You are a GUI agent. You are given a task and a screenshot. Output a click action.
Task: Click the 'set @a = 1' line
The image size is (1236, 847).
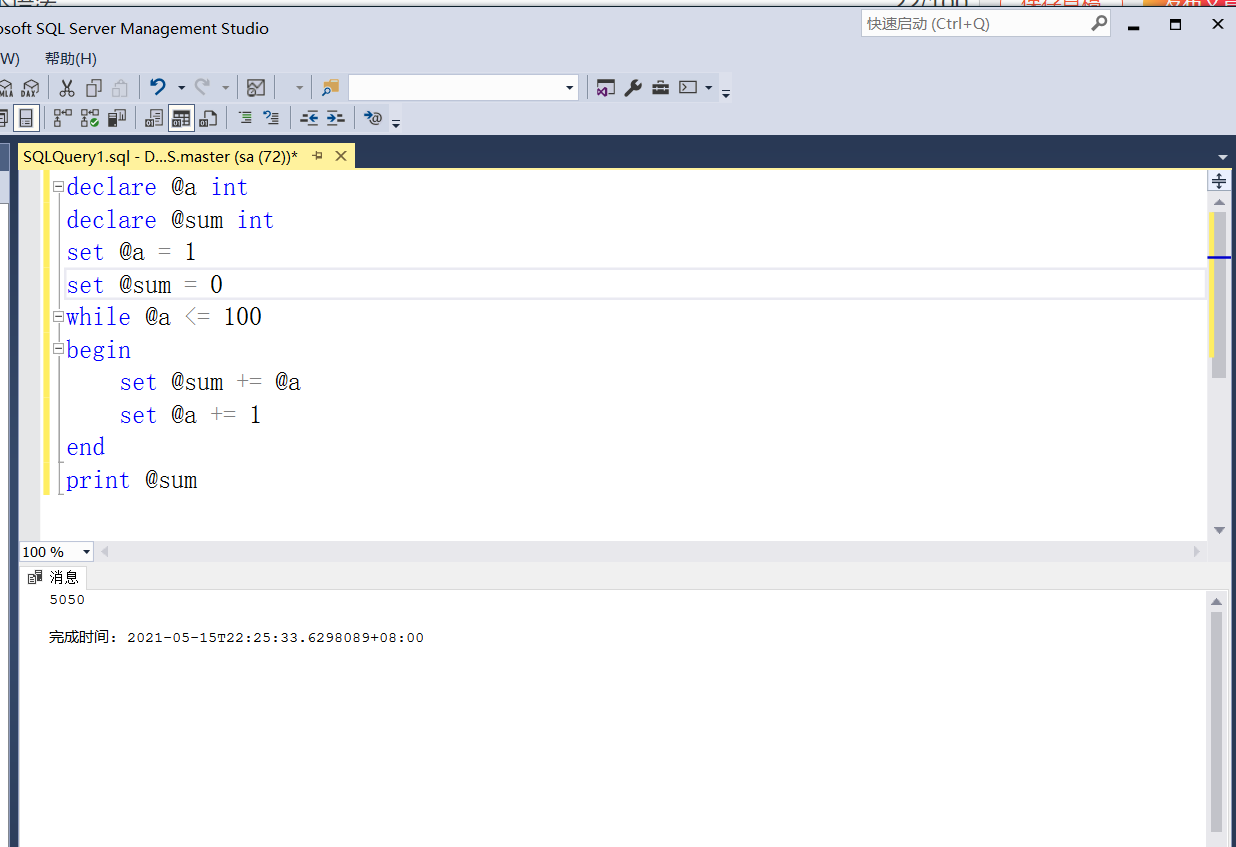(x=131, y=252)
